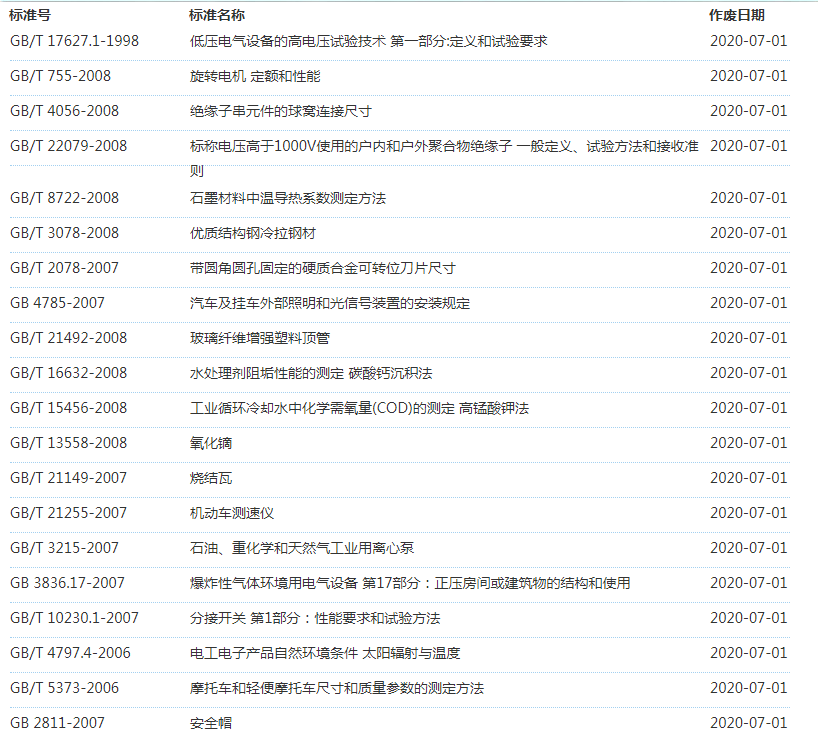Click standard number GB 3836.17-2007
Screen dimensions: 818x741
[67, 583]
